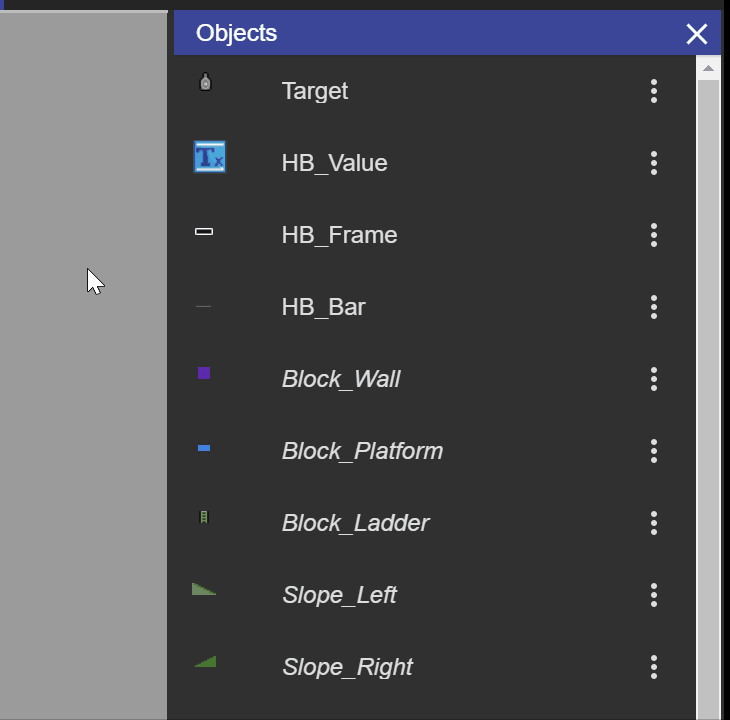730x720 pixels.
Task: Click the scrollbar up arrow
Action: point(708,68)
